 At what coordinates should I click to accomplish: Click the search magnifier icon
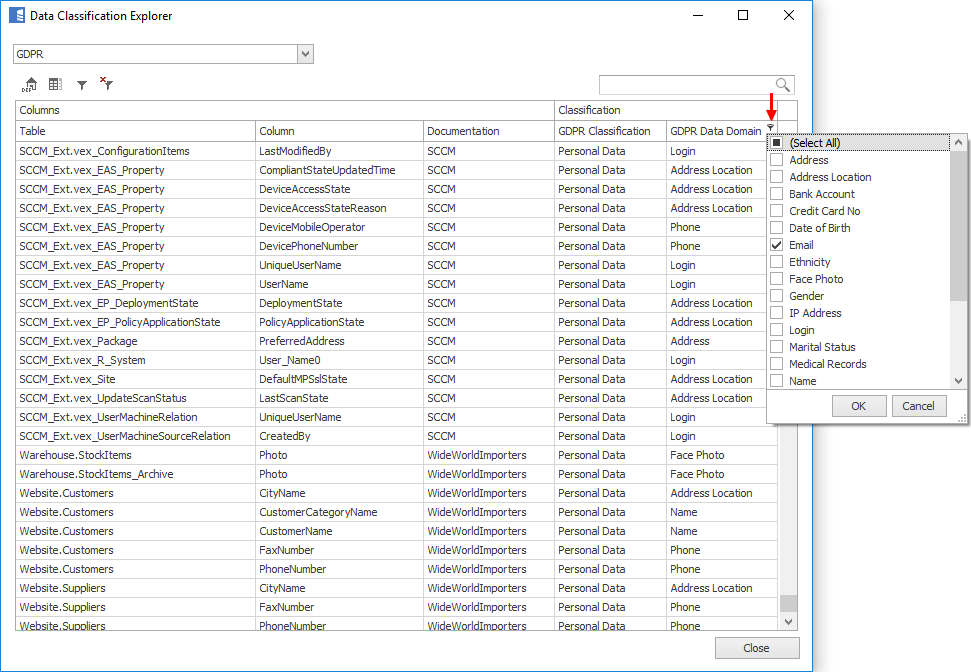point(782,85)
